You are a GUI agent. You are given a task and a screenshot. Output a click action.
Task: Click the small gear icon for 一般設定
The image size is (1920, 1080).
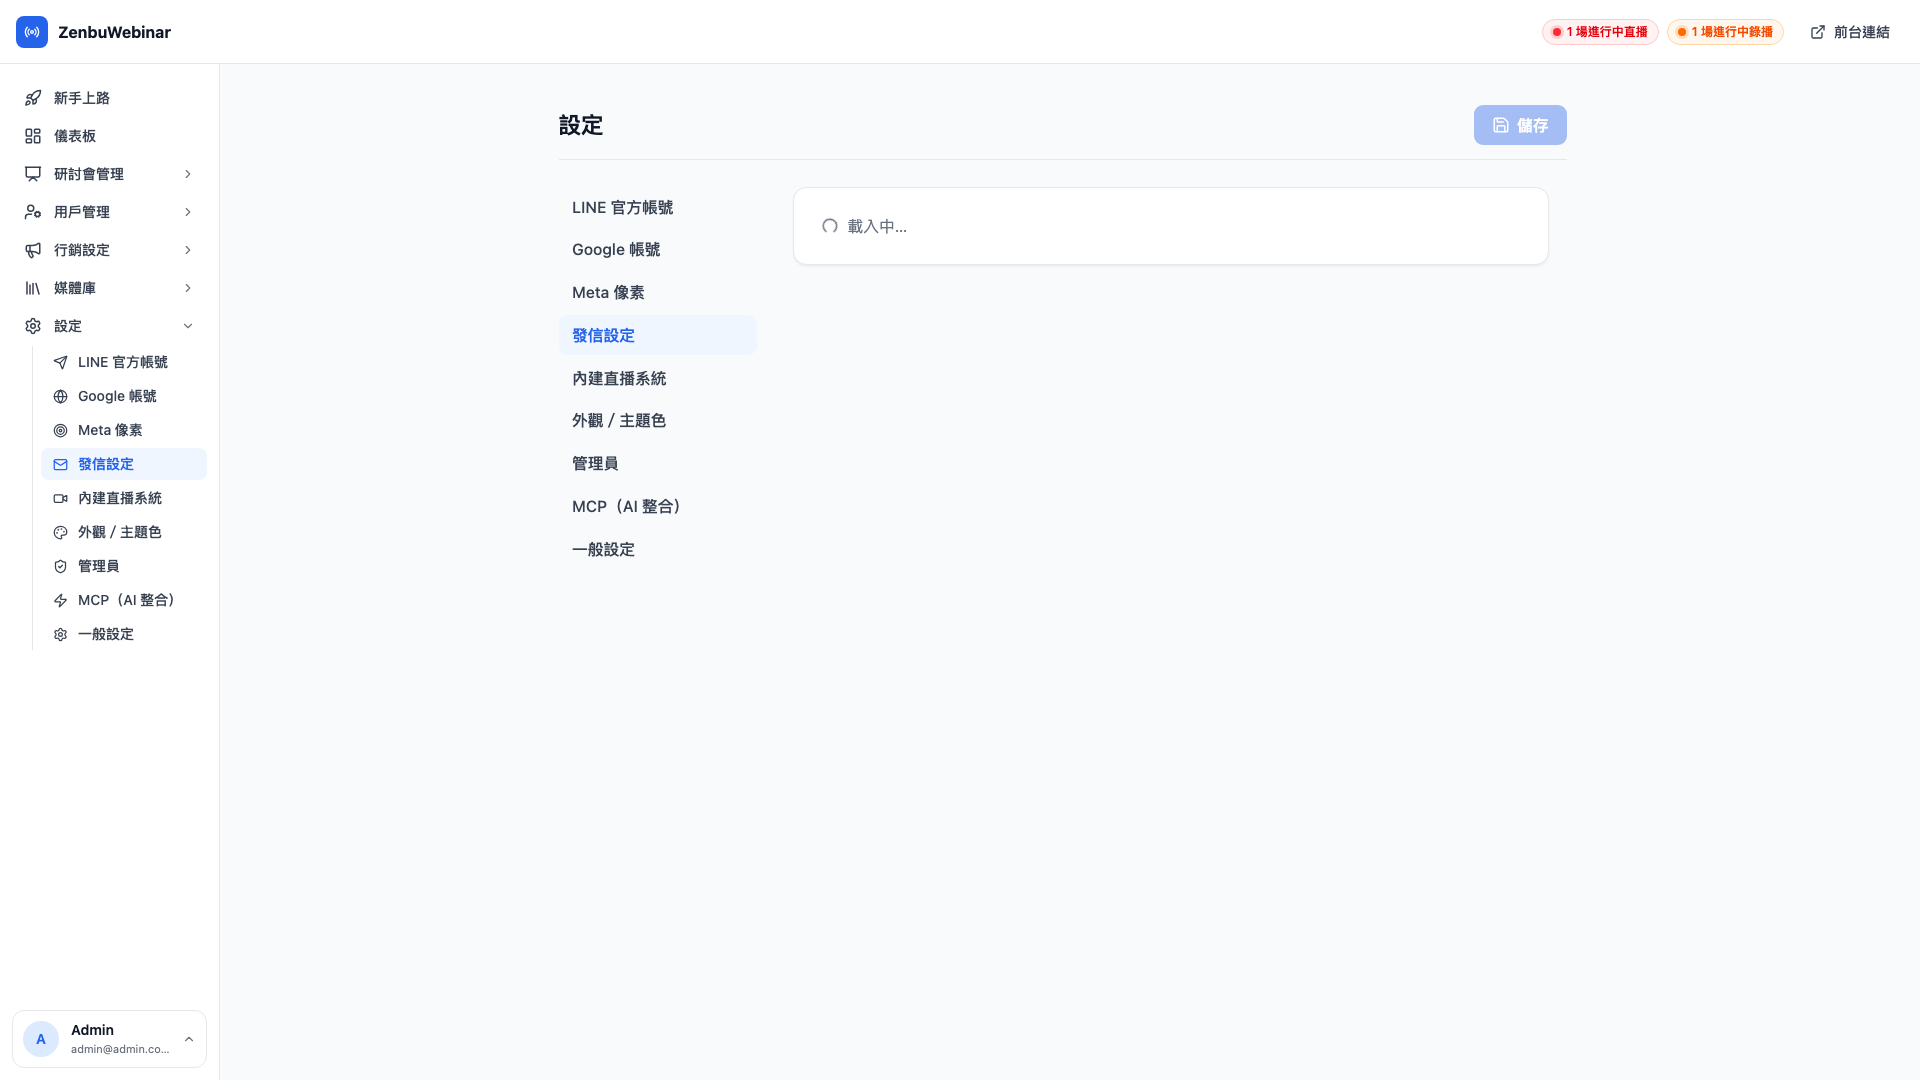click(x=61, y=634)
